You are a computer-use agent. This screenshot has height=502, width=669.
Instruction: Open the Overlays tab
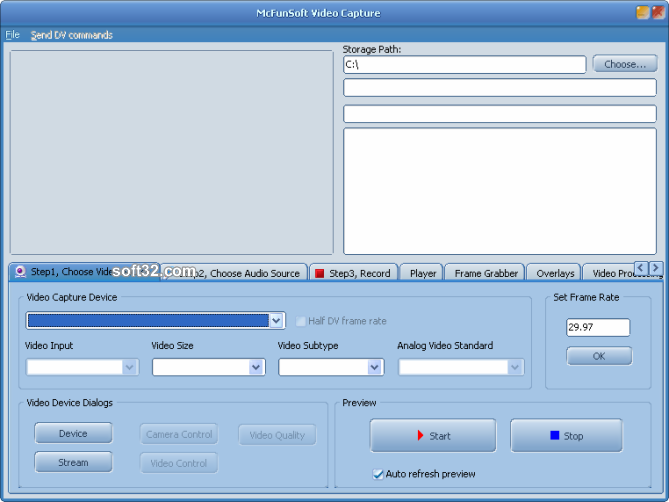click(555, 273)
